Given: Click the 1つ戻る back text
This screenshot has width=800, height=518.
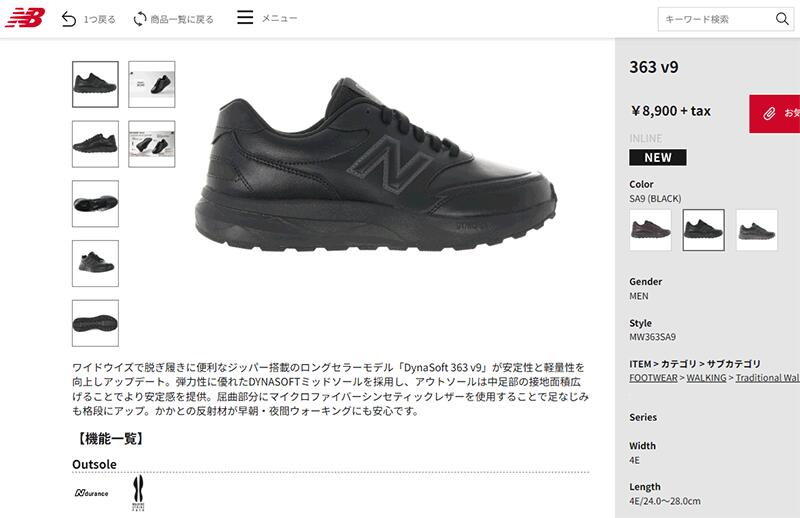Looking at the screenshot, I should pyautogui.click(x=99, y=19).
